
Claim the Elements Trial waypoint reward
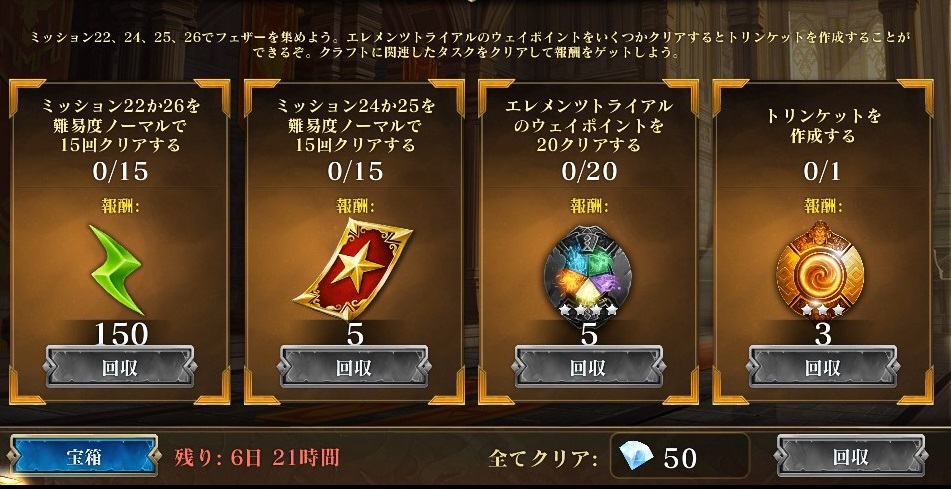click(x=589, y=366)
